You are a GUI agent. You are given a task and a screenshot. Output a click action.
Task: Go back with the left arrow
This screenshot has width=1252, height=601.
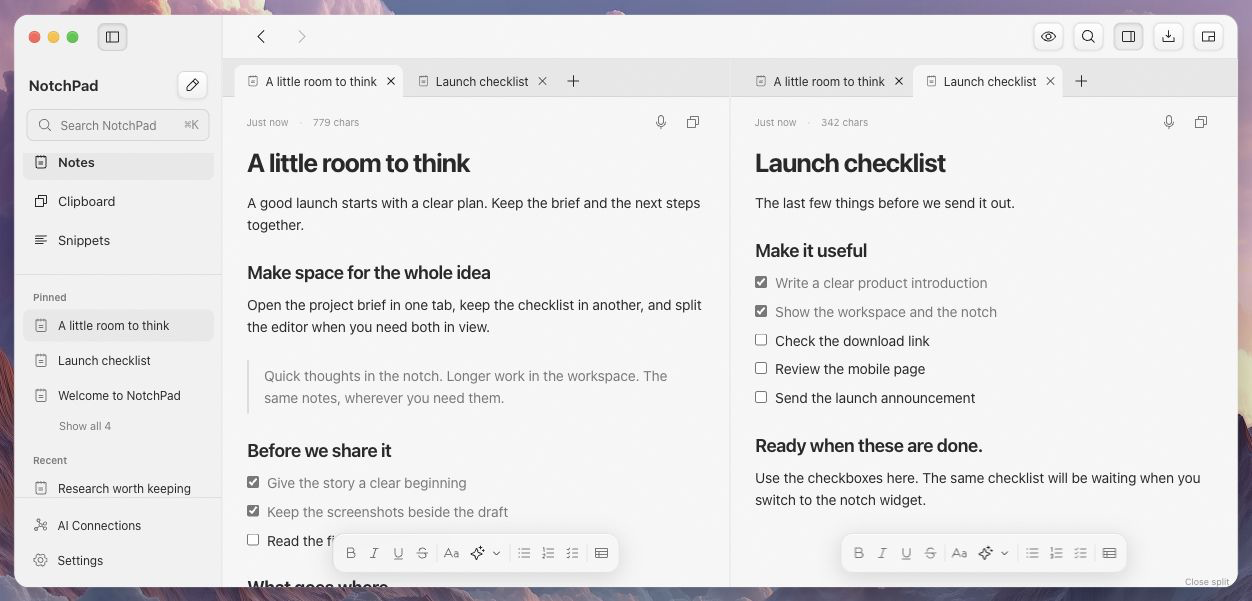pyautogui.click(x=261, y=37)
